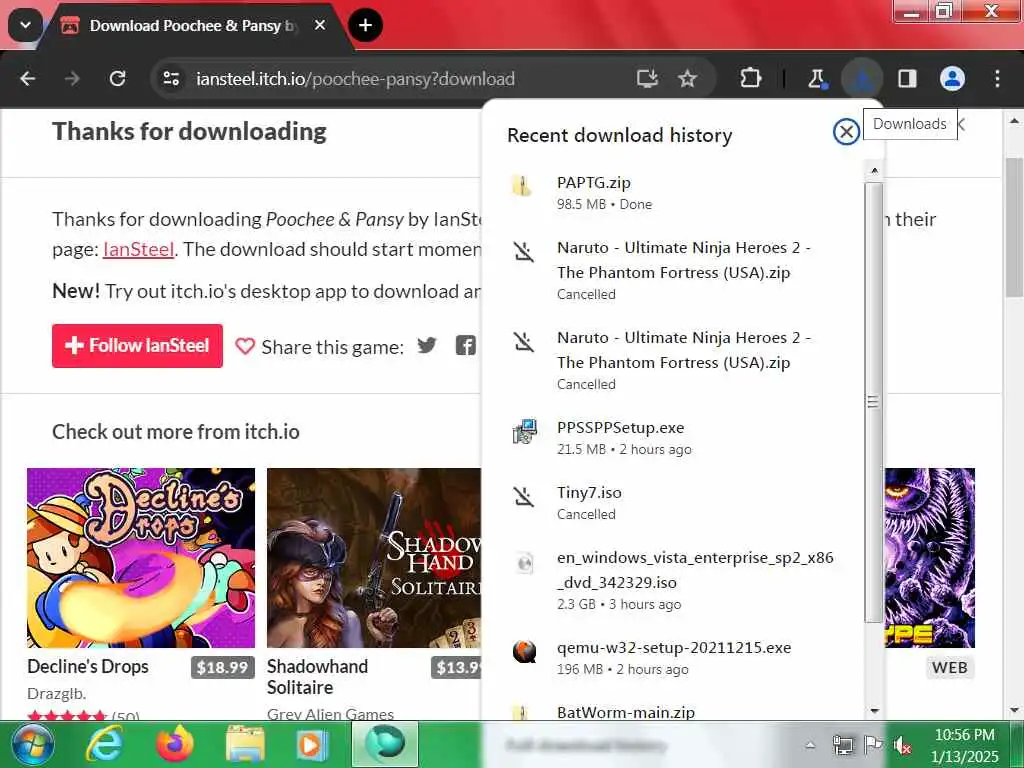Follow the IanSteel developer link

(138, 249)
